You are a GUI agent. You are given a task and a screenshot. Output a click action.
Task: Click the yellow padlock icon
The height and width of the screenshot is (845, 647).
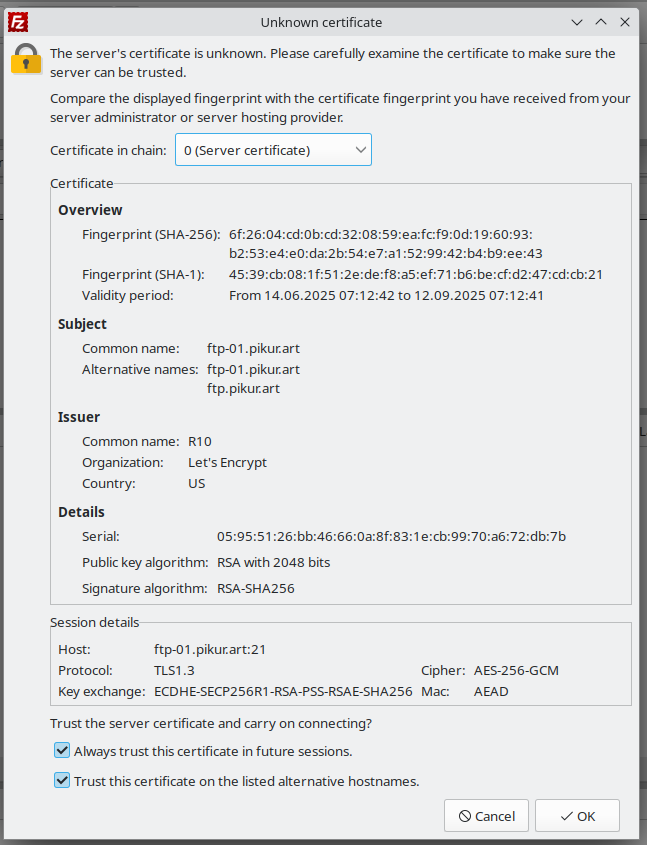[x=26, y=59]
